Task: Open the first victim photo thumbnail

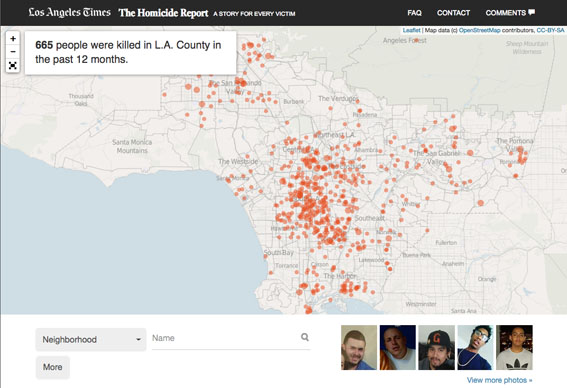Action: point(359,348)
